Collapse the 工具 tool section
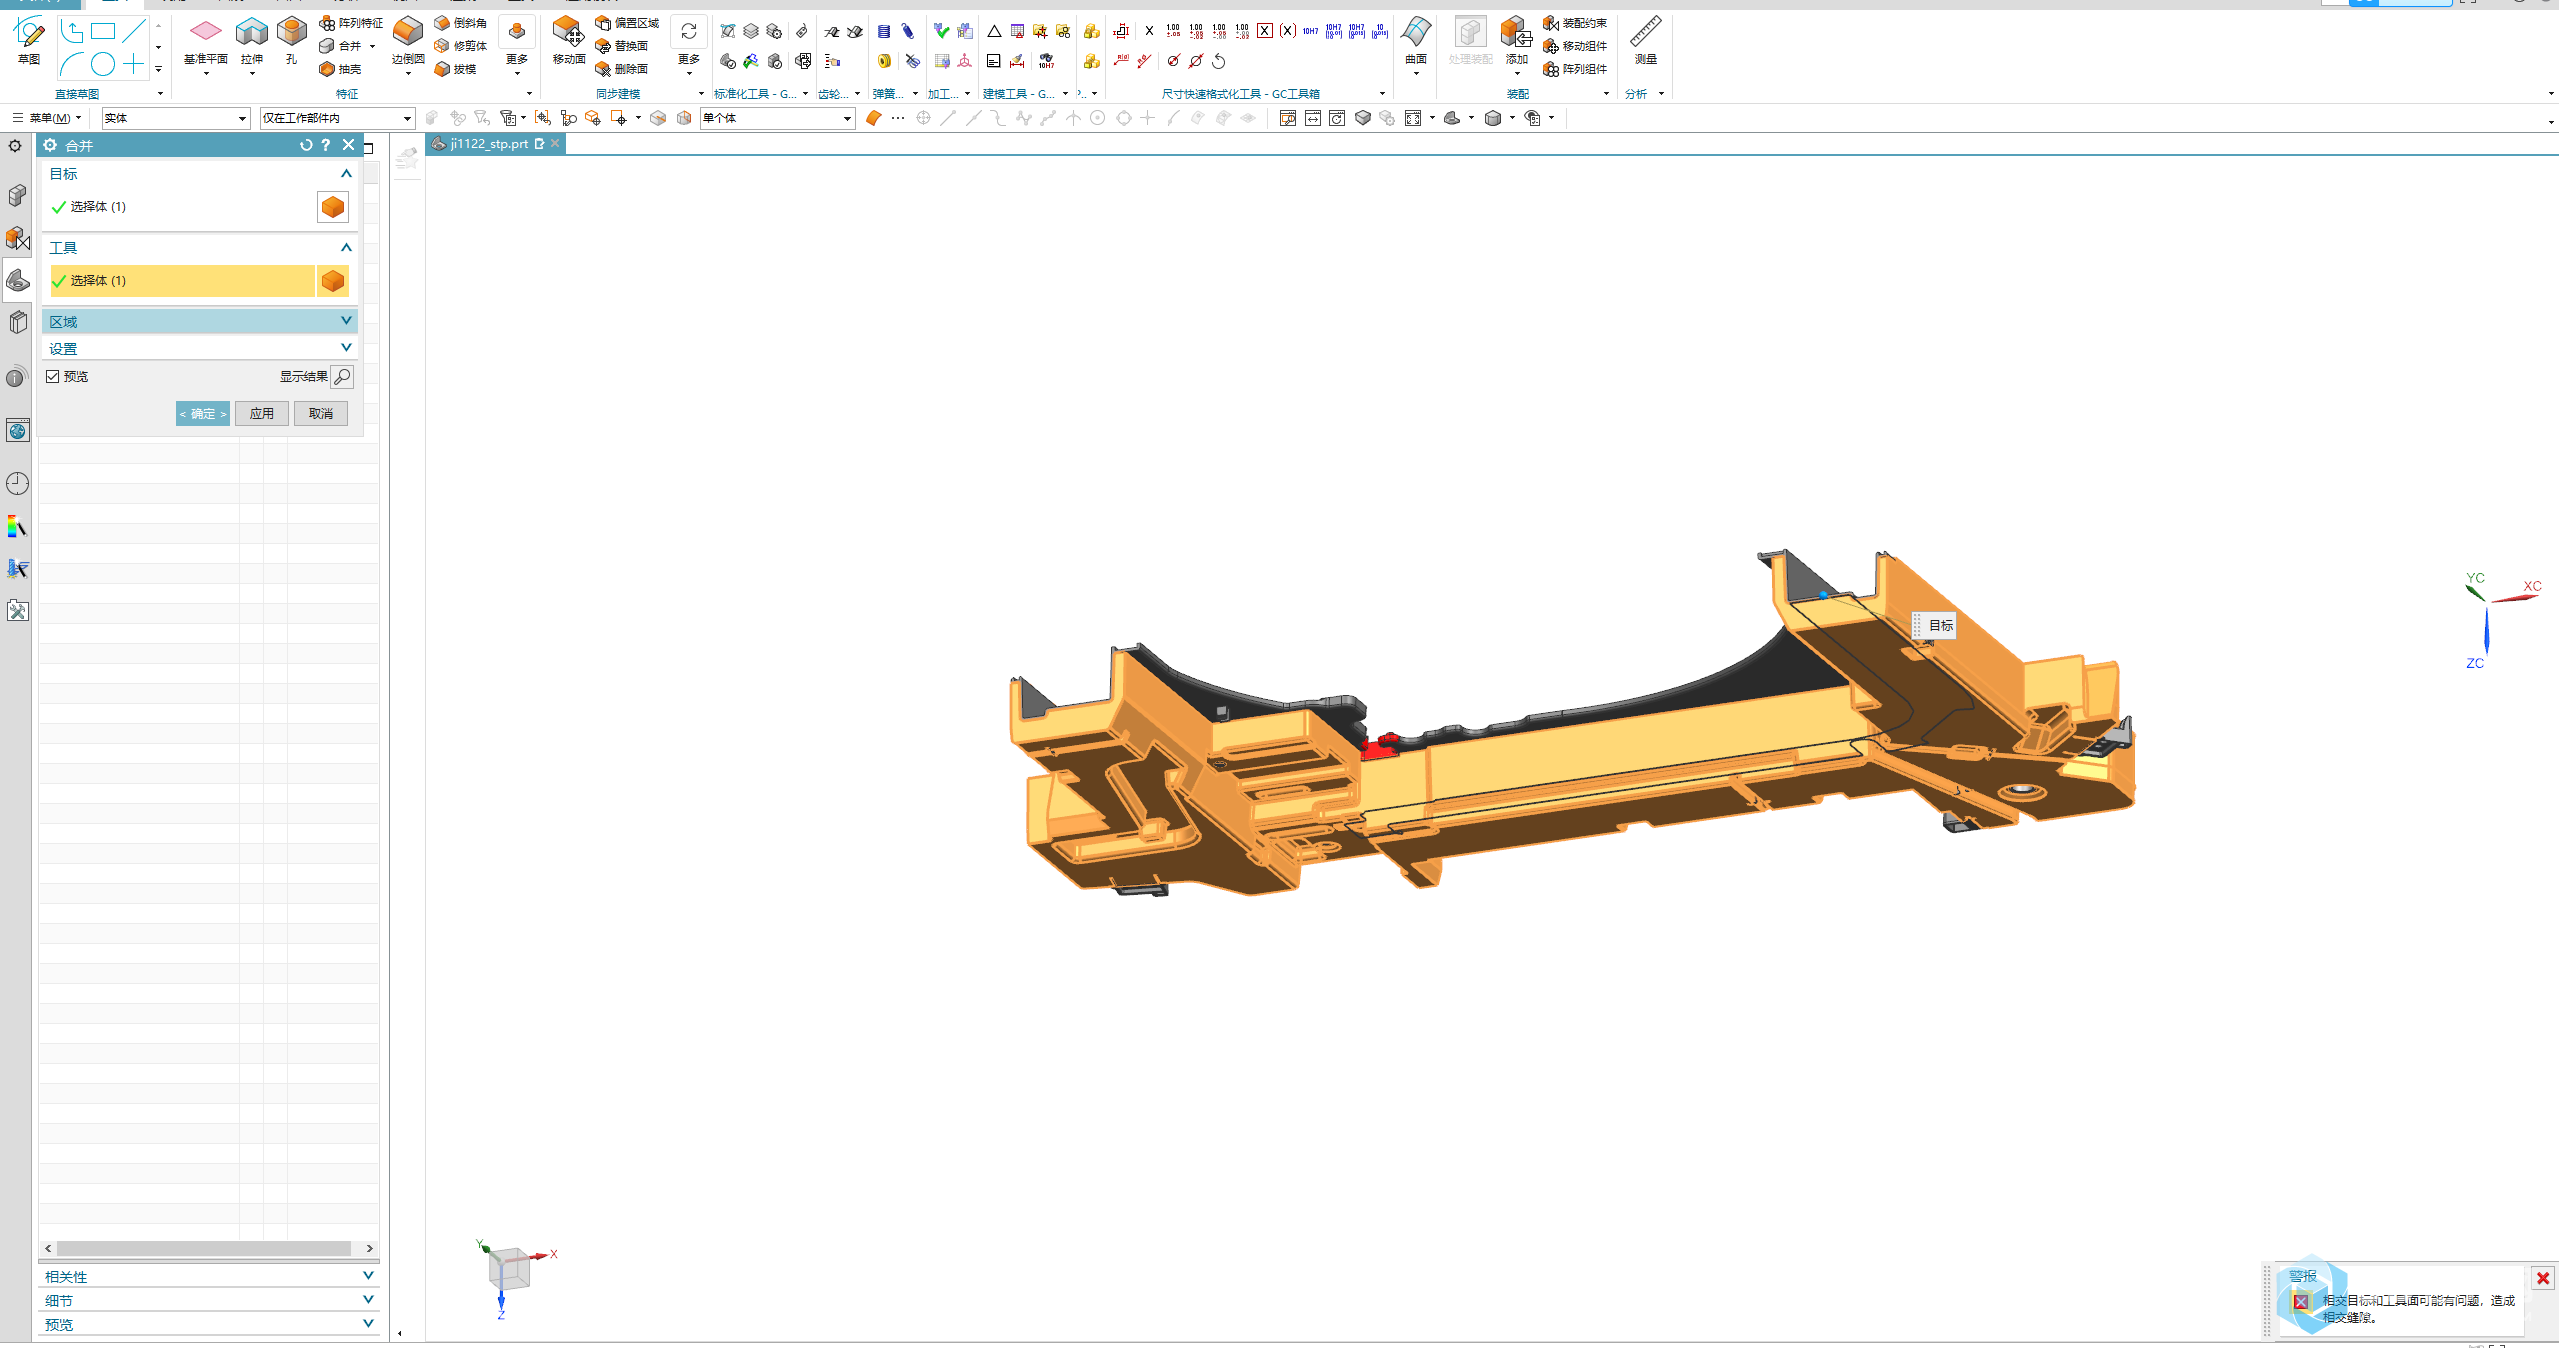2559x1348 pixels. coord(346,248)
